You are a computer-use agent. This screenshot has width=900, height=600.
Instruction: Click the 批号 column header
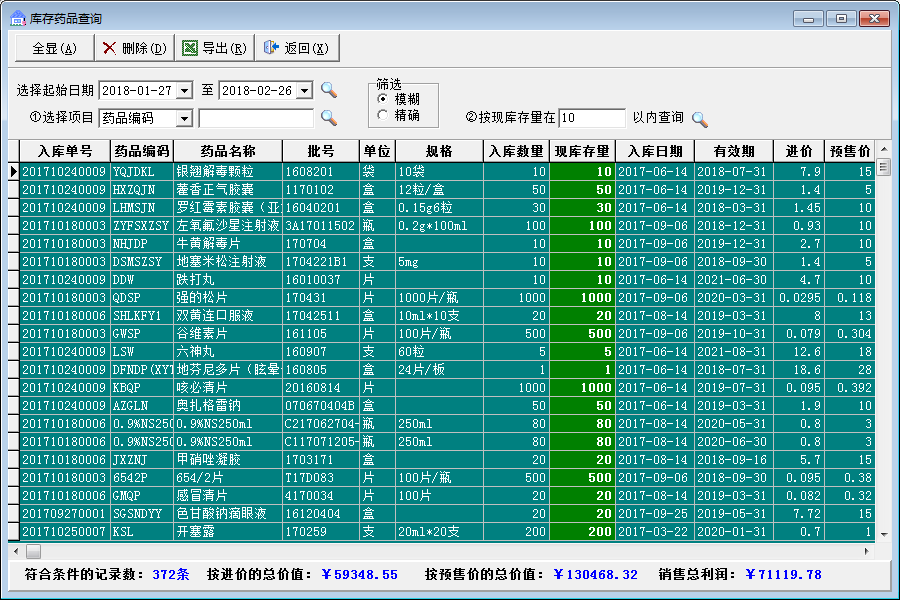point(321,151)
